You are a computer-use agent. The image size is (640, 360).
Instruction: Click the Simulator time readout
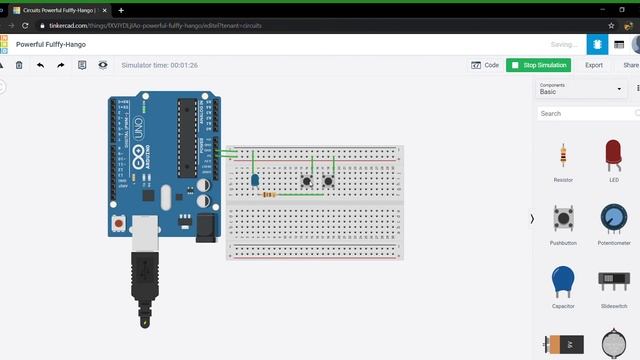160,65
